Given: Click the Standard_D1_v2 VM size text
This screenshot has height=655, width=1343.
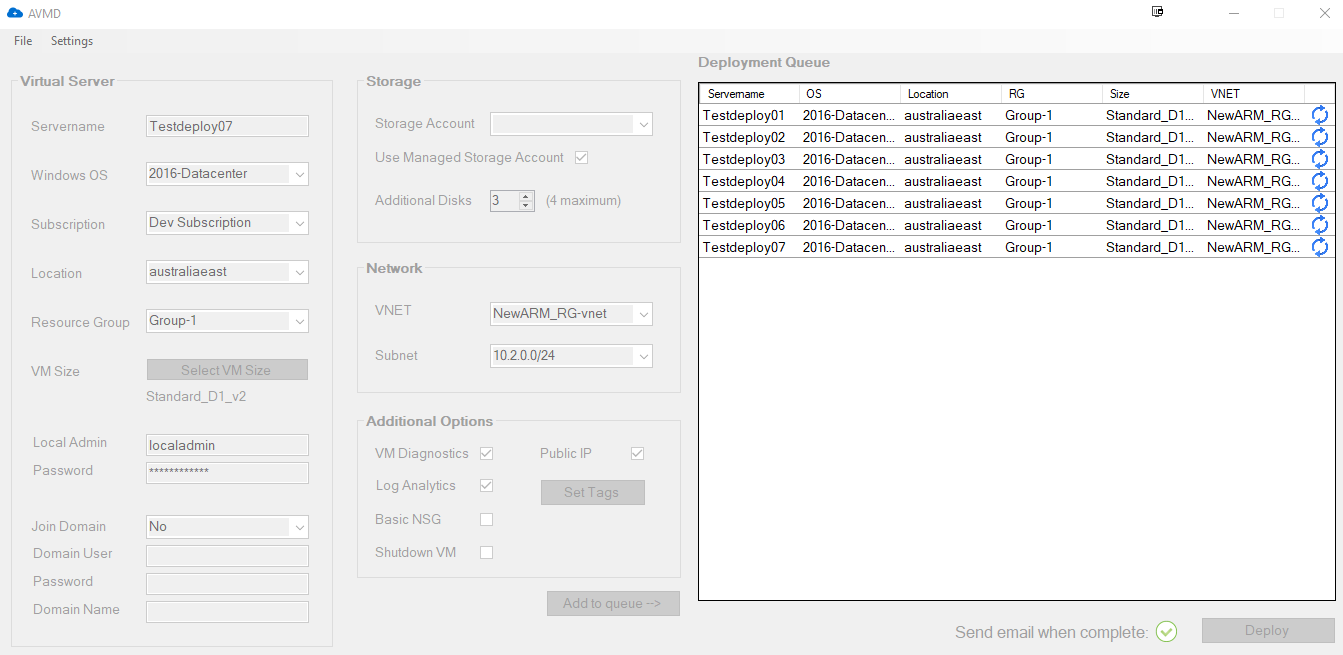Looking at the screenshot, I should (196, 397).
